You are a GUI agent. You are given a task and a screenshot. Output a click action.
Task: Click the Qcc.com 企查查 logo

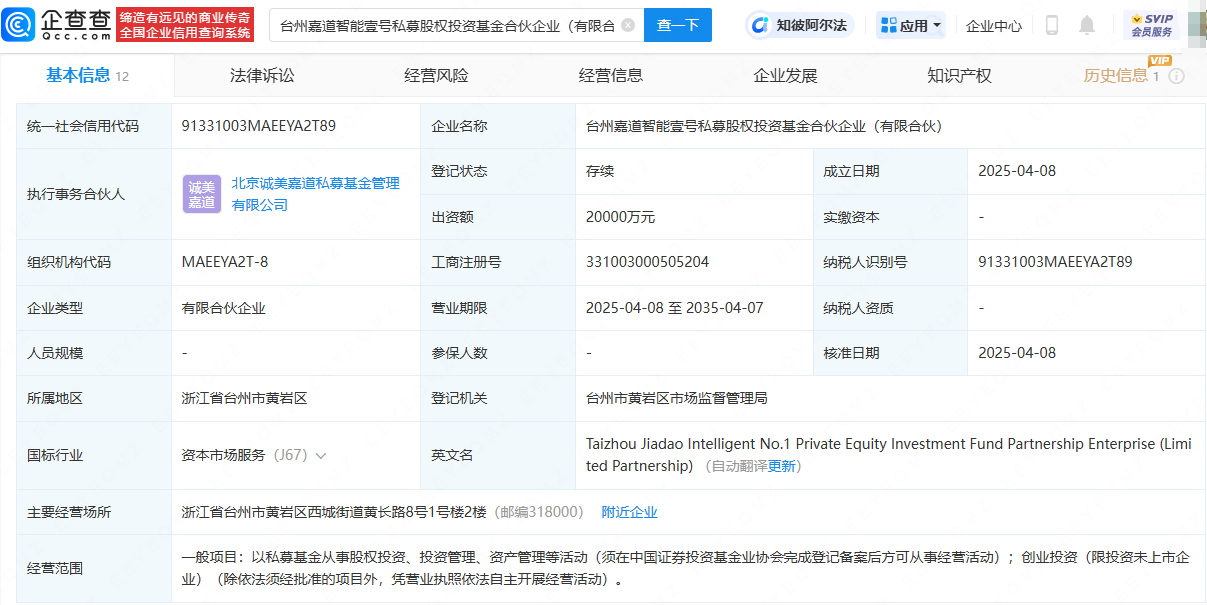(60, 24)
